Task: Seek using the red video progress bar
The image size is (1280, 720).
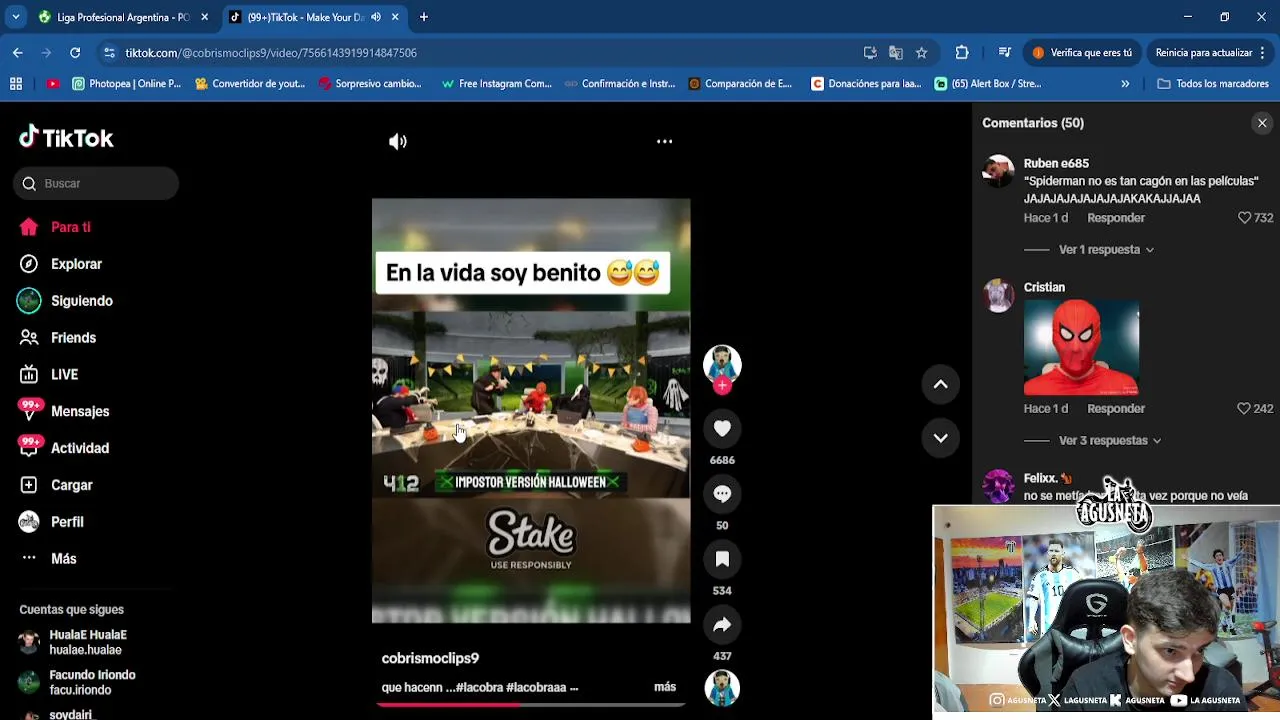Action: click(x=531, y=704)
